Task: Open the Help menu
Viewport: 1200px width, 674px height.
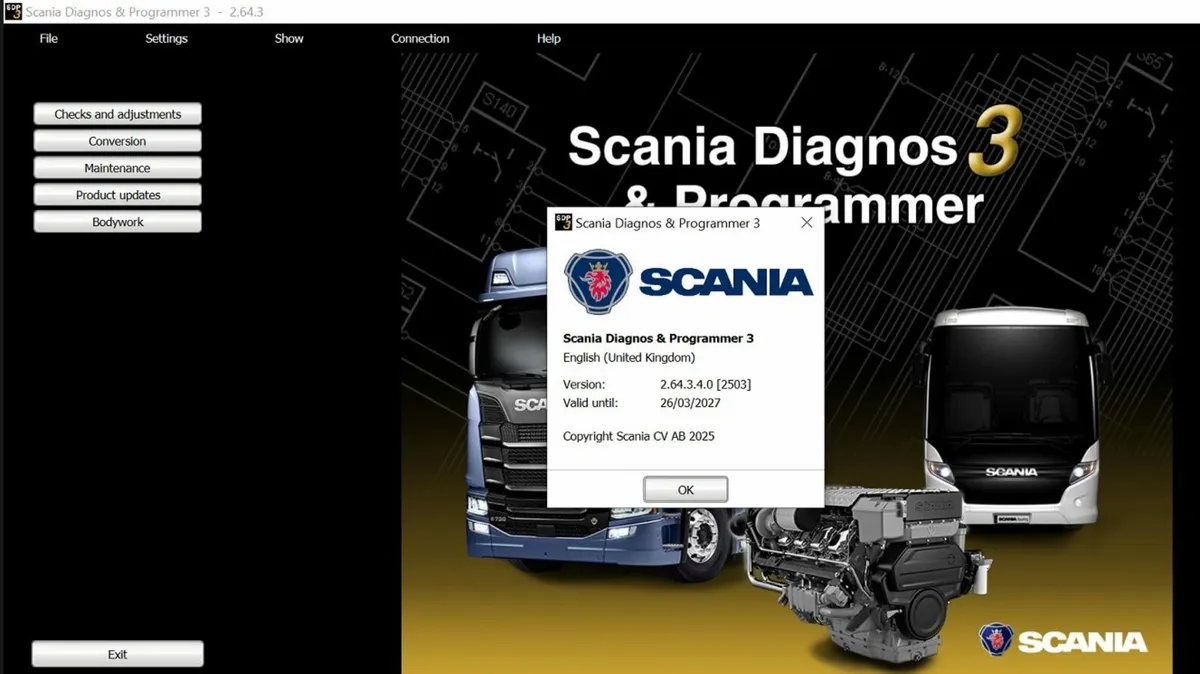Action: (x=548, y=38)
